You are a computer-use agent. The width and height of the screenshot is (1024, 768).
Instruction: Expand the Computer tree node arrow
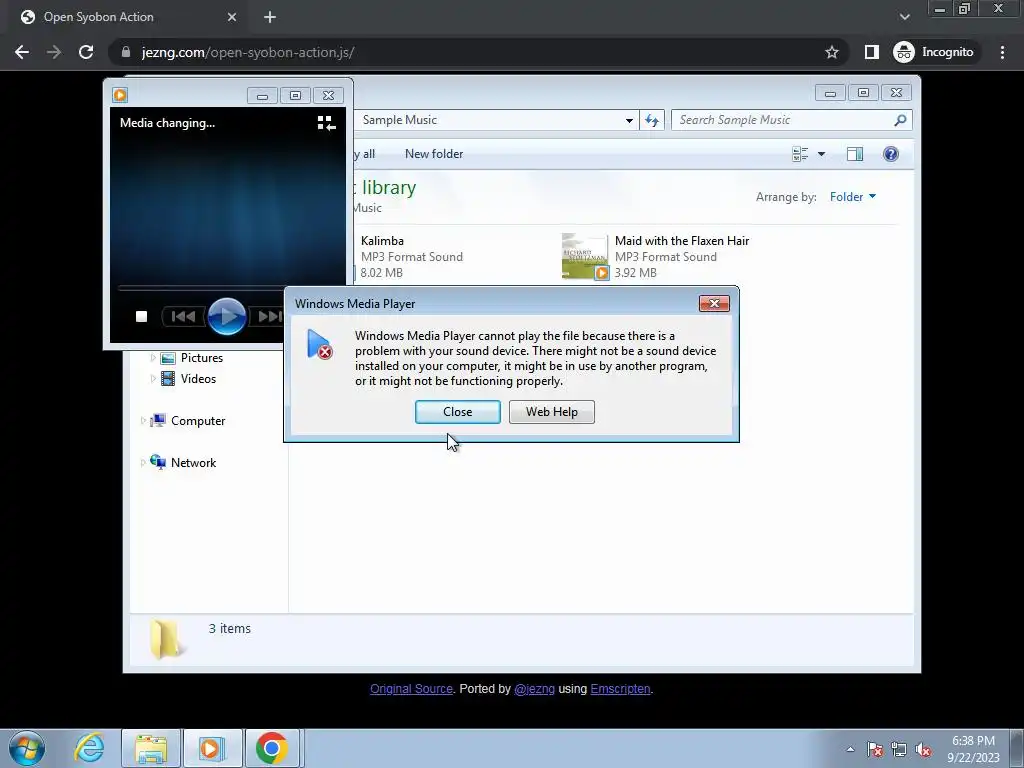point(142,421)
